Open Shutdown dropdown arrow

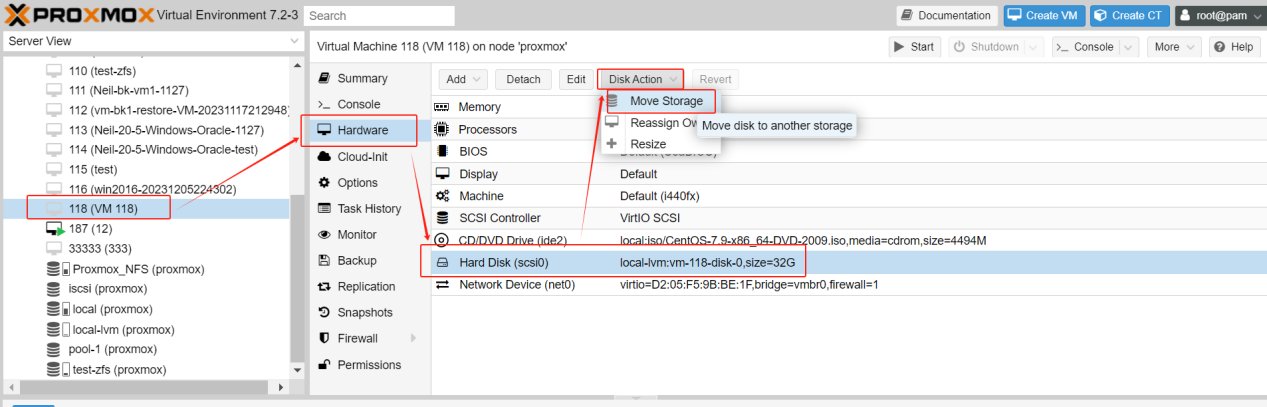(1034, 47)
